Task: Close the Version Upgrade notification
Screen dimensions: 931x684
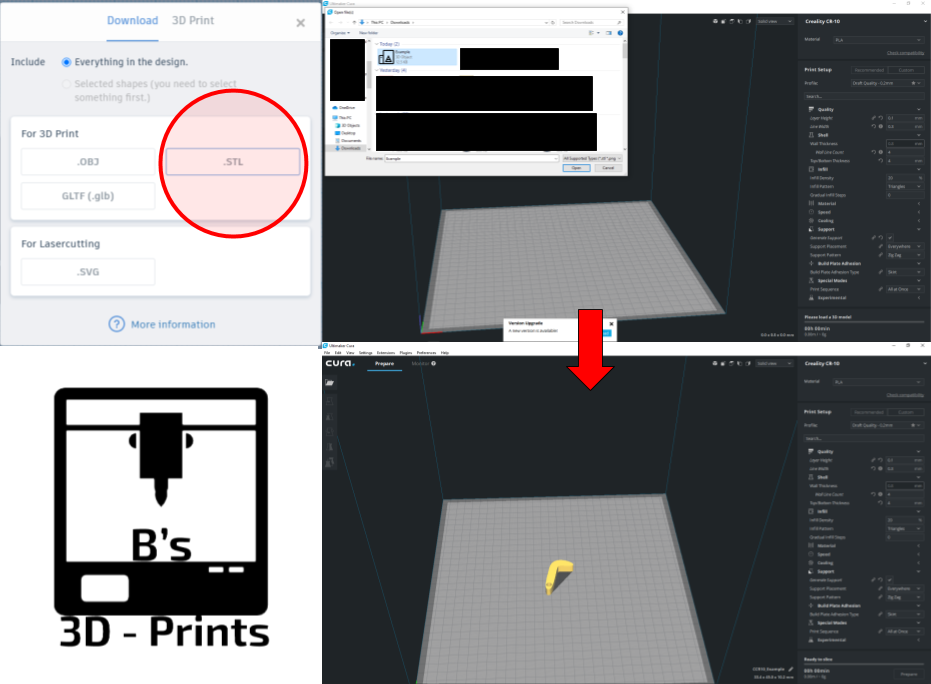Action: click(x=611, y=324)
